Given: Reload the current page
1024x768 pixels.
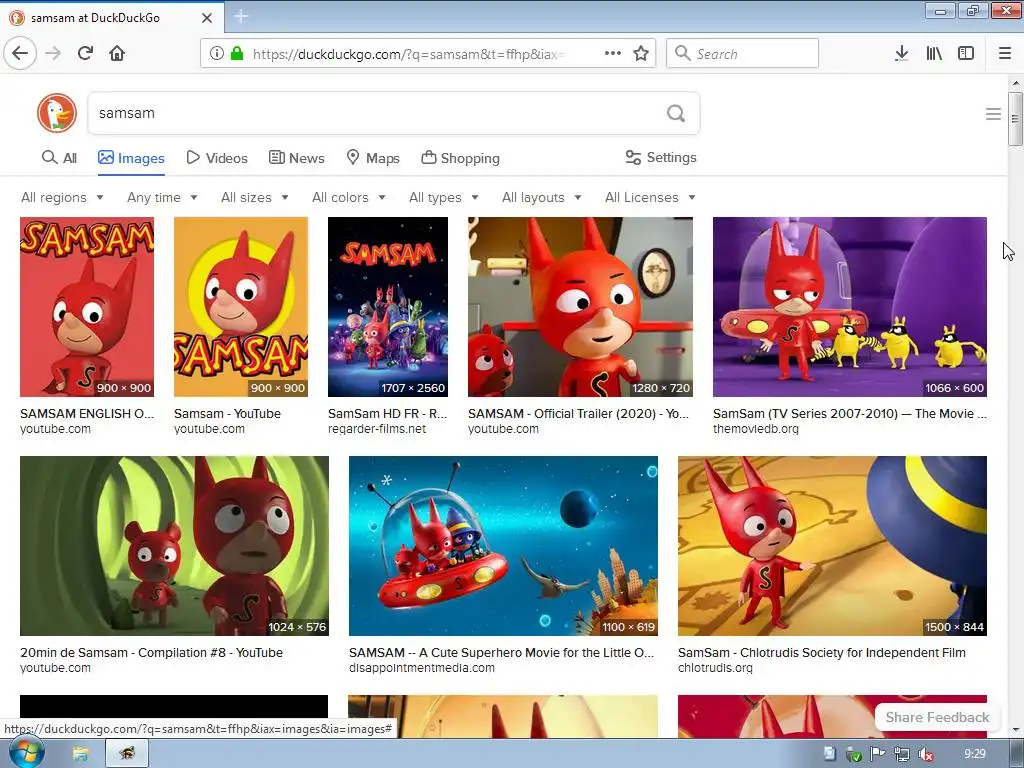Looking at the screenshot, I should (85, 53).
